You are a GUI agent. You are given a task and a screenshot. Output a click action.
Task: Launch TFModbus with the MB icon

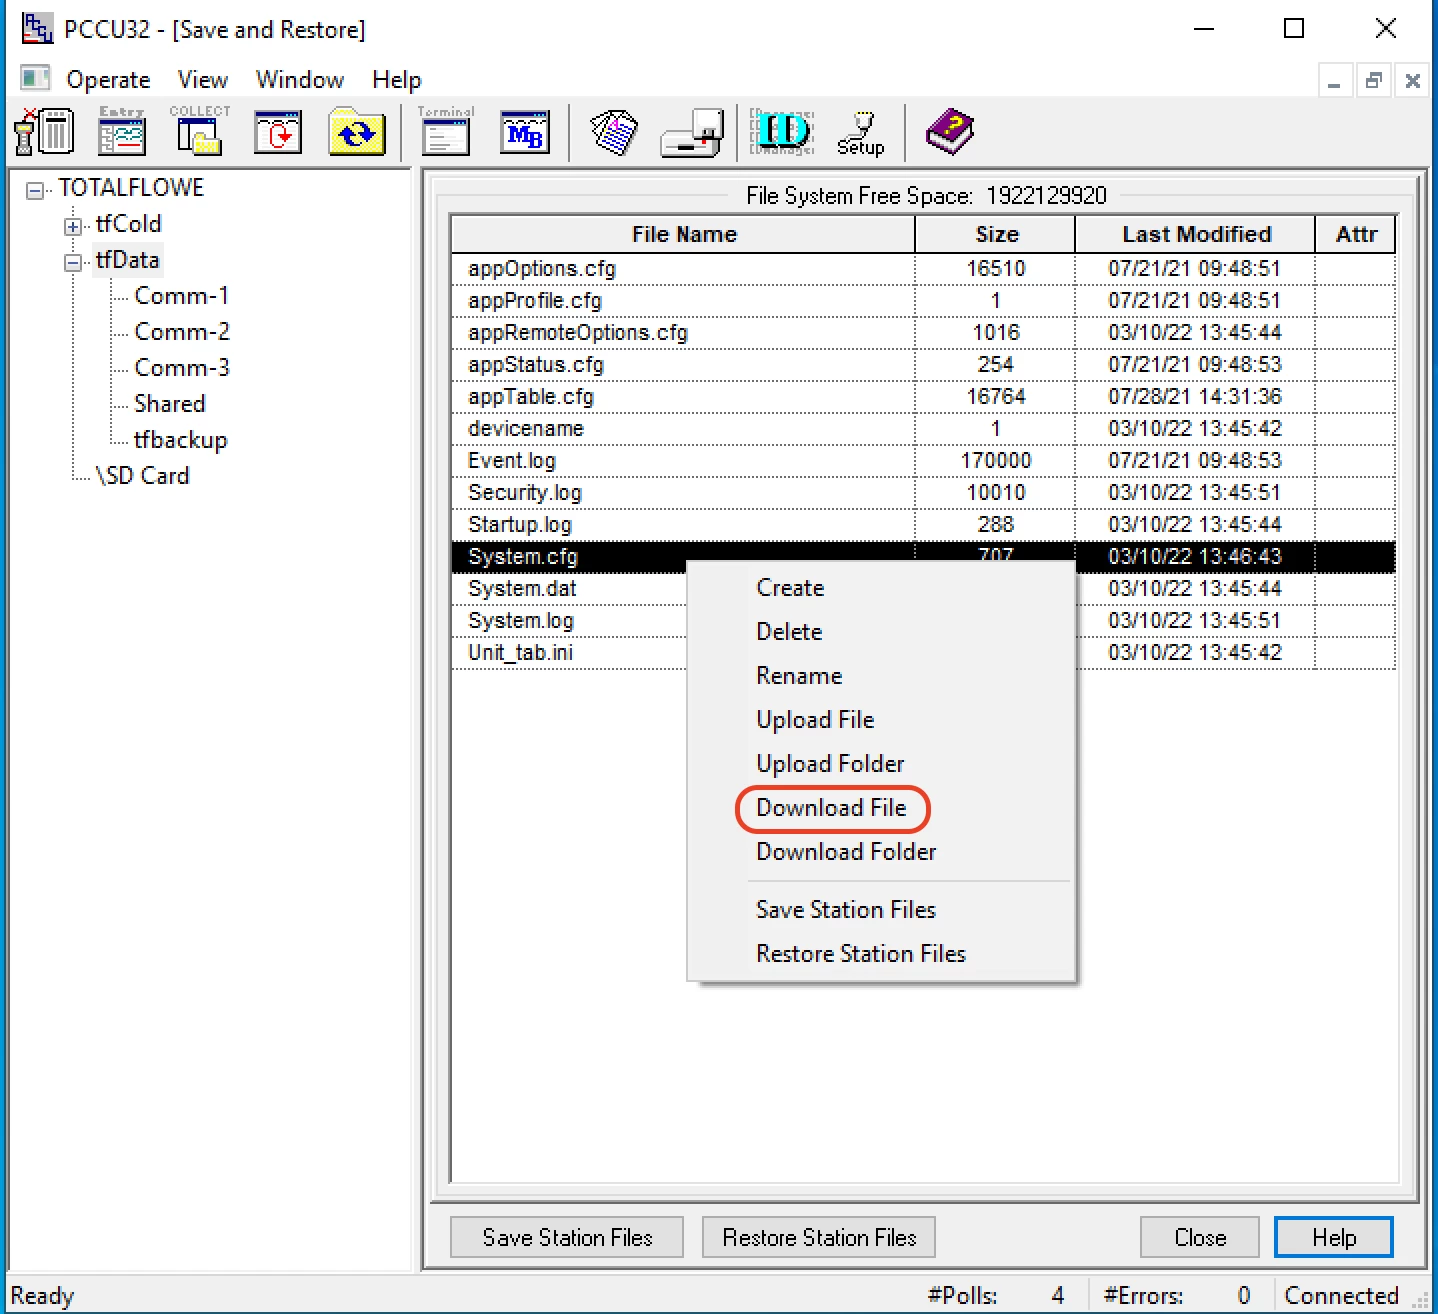[x=524, y=132]
